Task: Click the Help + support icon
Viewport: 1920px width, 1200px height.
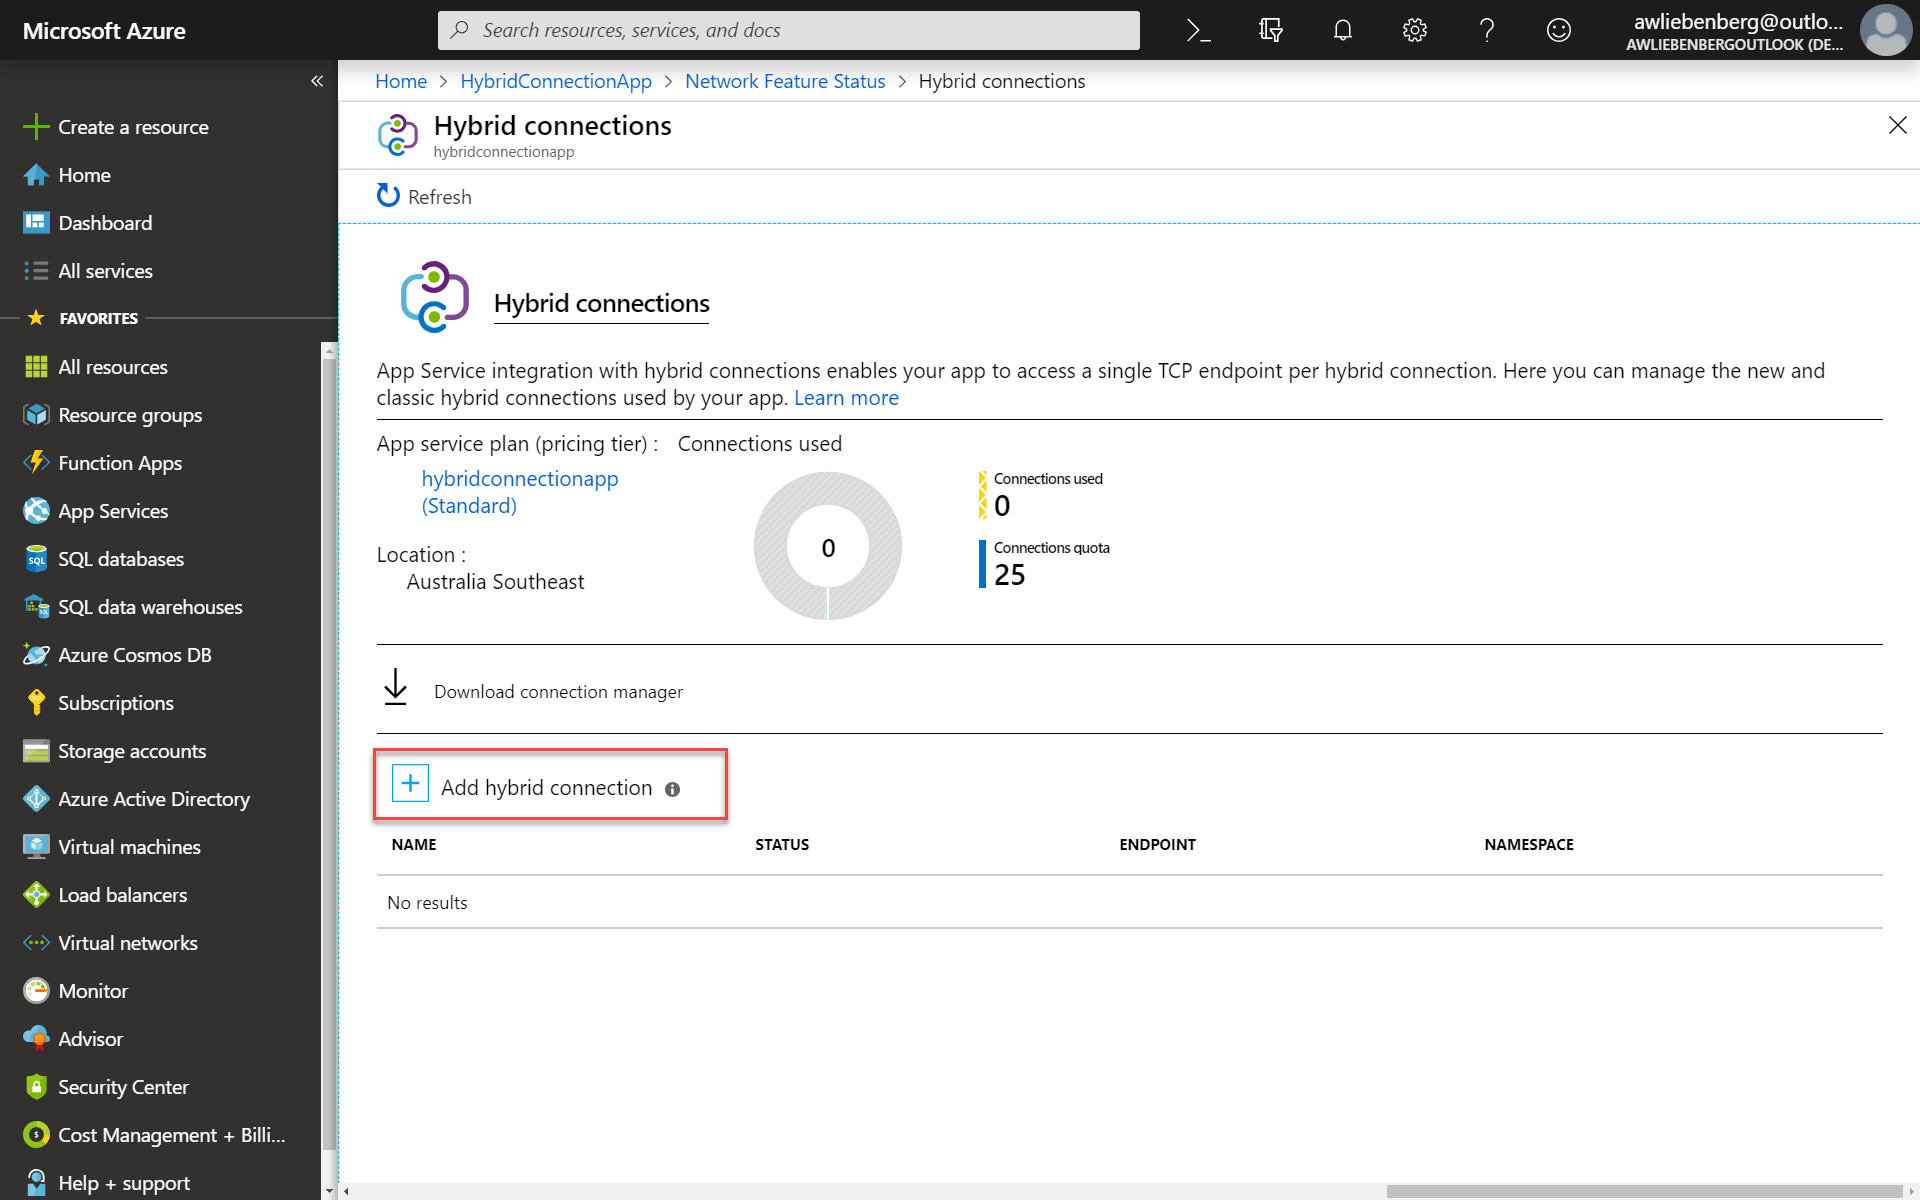Action: pyautogui.click(x=36, y=1183)
